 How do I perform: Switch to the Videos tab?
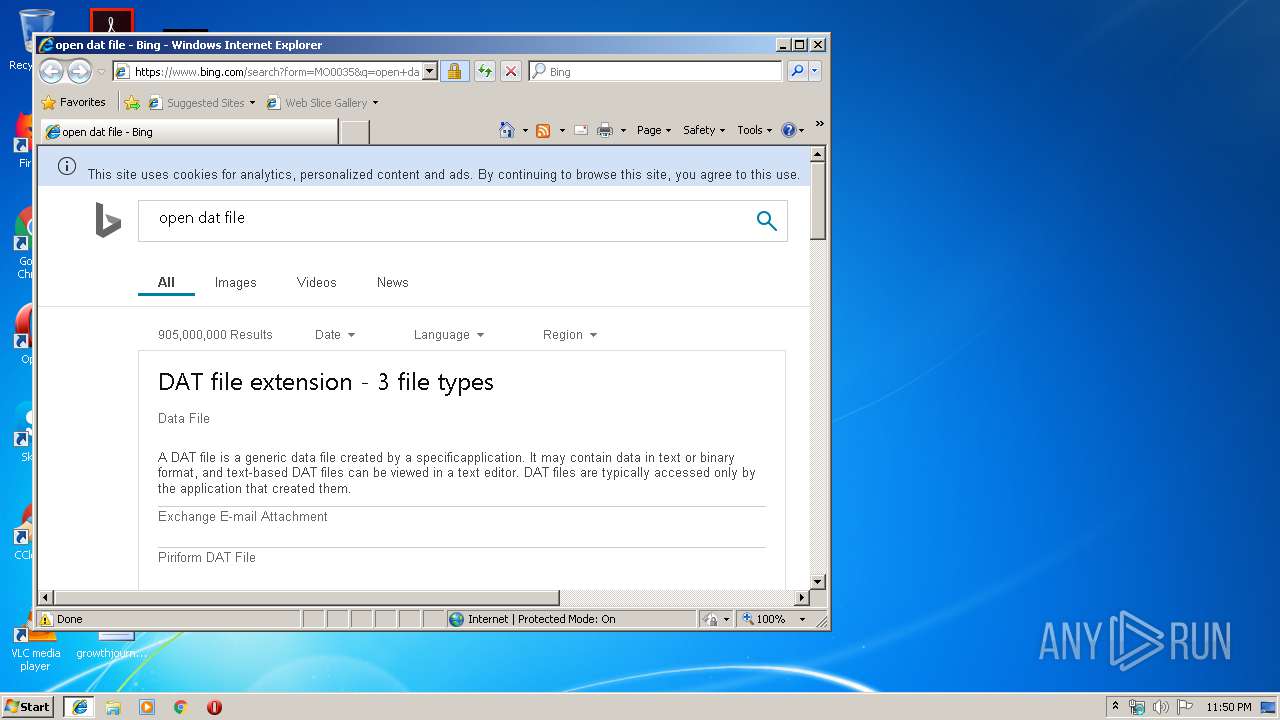pyautogui.click(x=317, y=283)
